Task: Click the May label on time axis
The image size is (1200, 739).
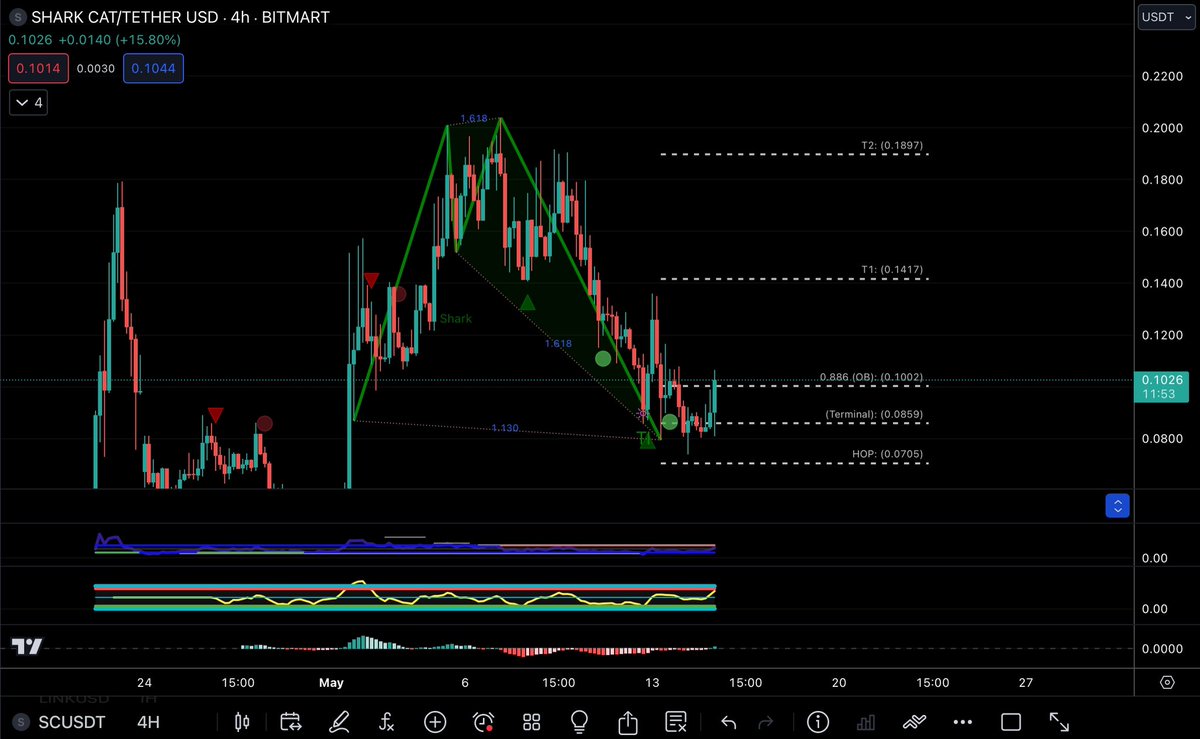Action: pos(331,682)
